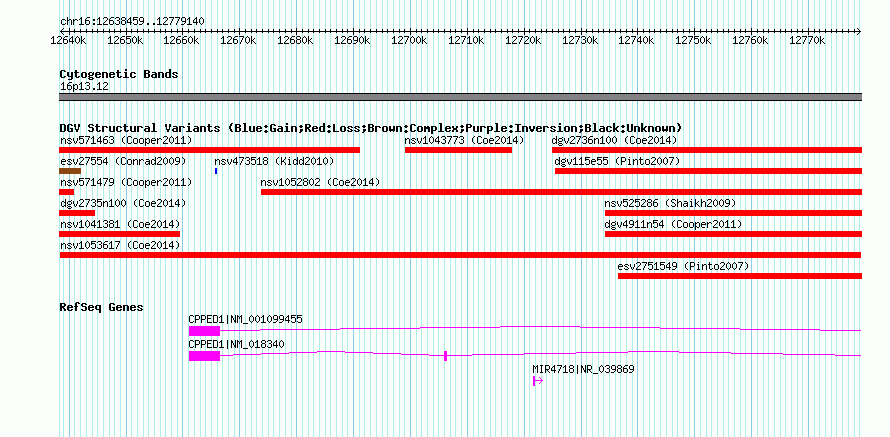Image resolution: width=890 pixels, height=437 pixels.
Task: Open nsv525286 (Shaikh2009) variant label
Action: coord(670,203)
